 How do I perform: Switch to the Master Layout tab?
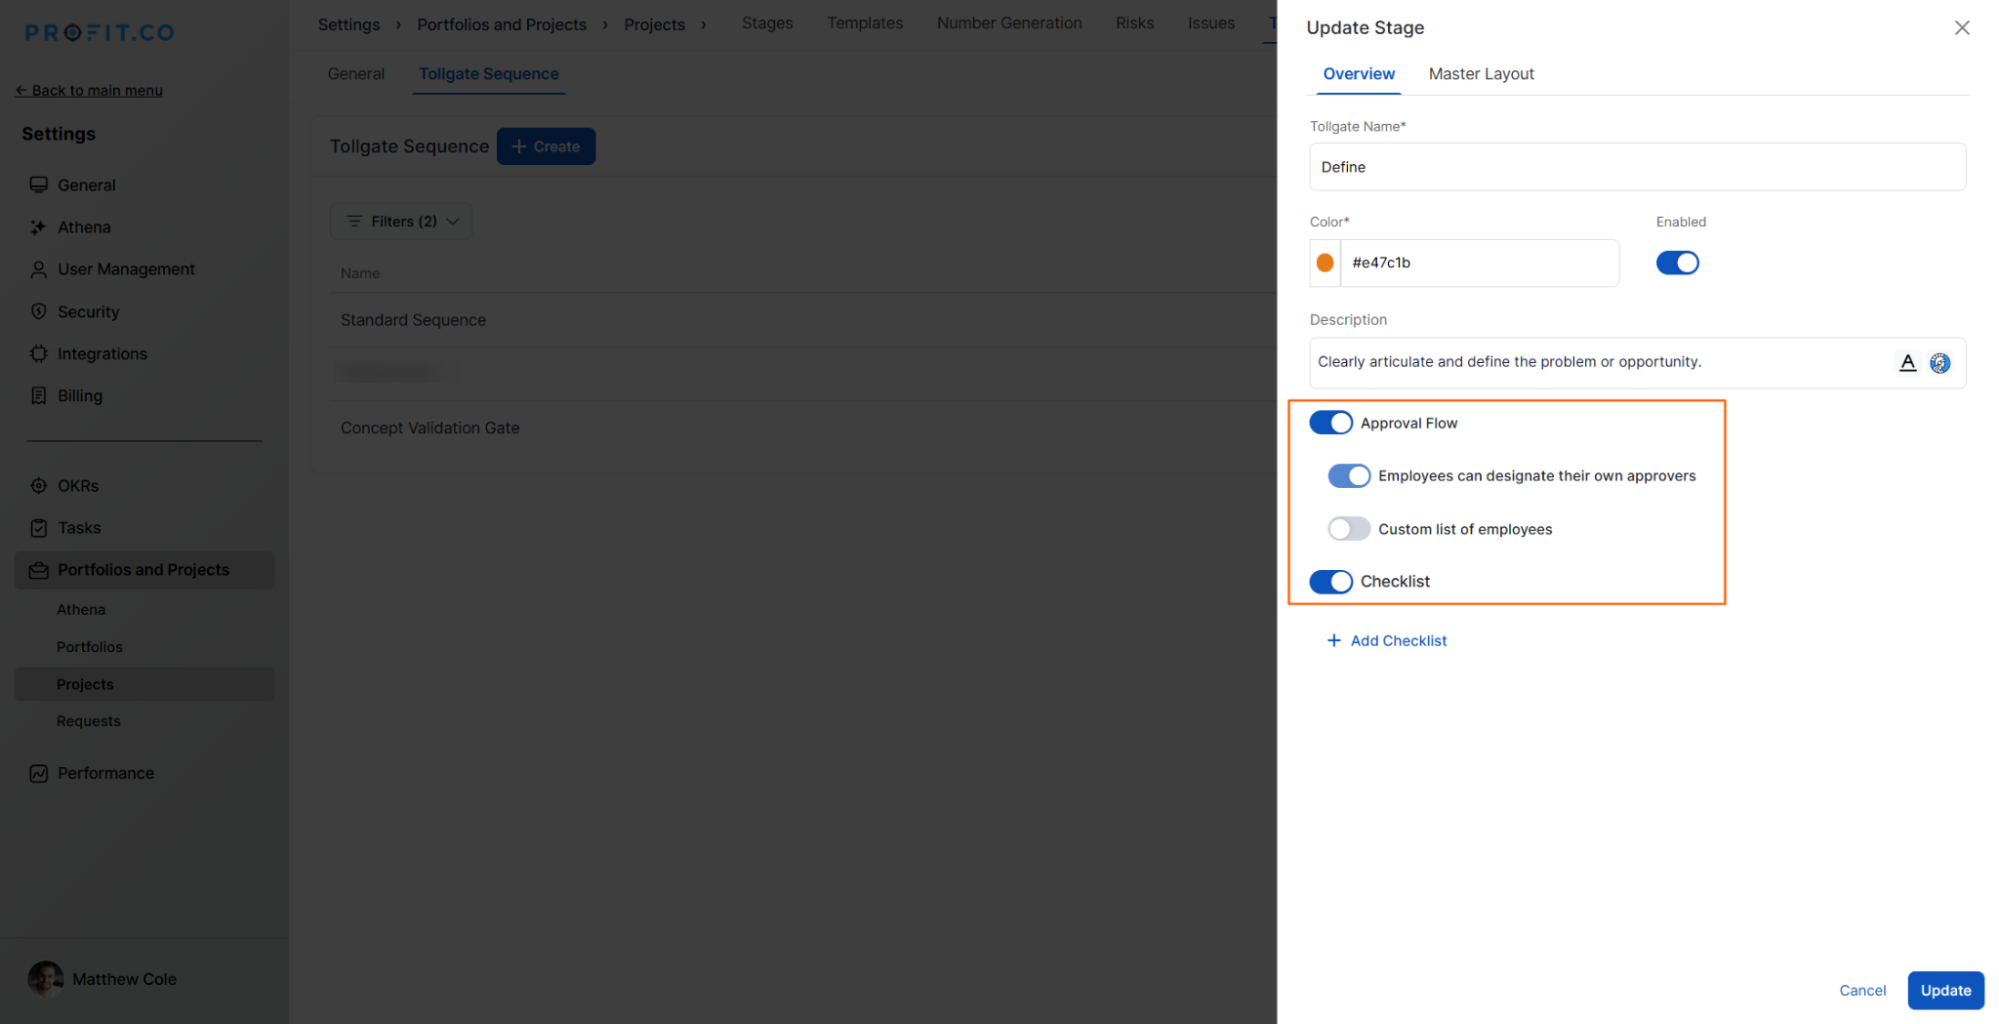pos(1480,74)
